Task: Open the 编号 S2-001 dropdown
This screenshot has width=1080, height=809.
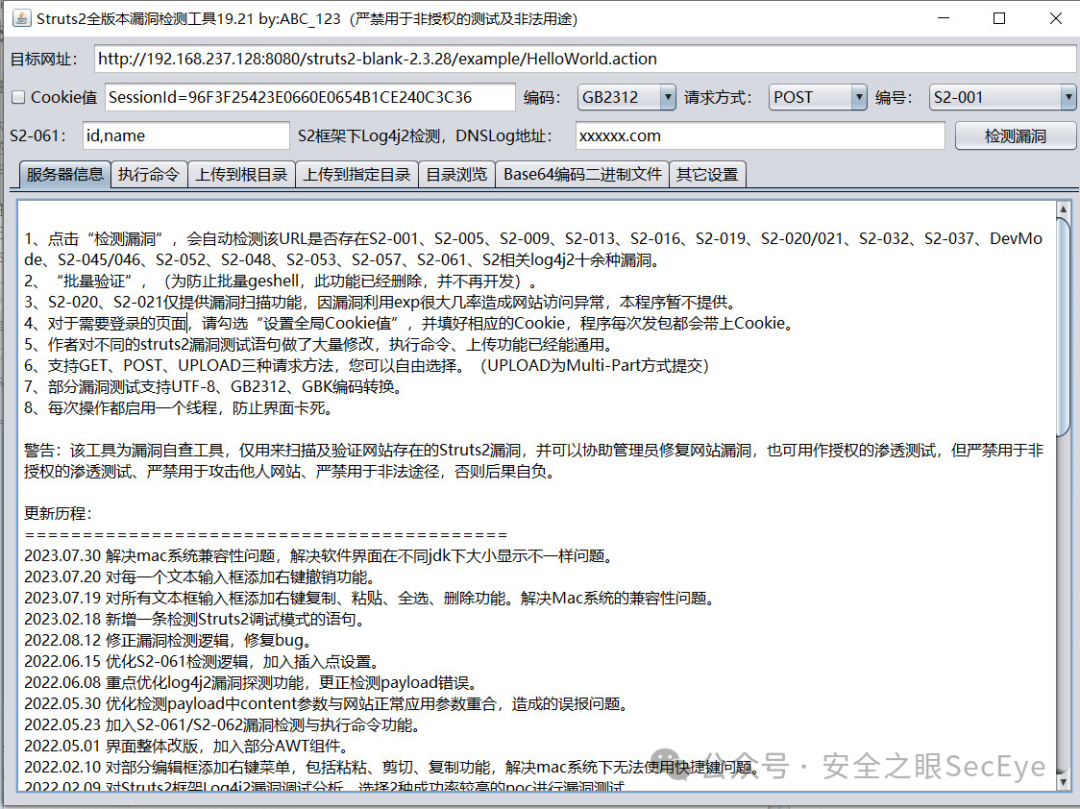Action: pyautogui.click(x=1002, y=97)
